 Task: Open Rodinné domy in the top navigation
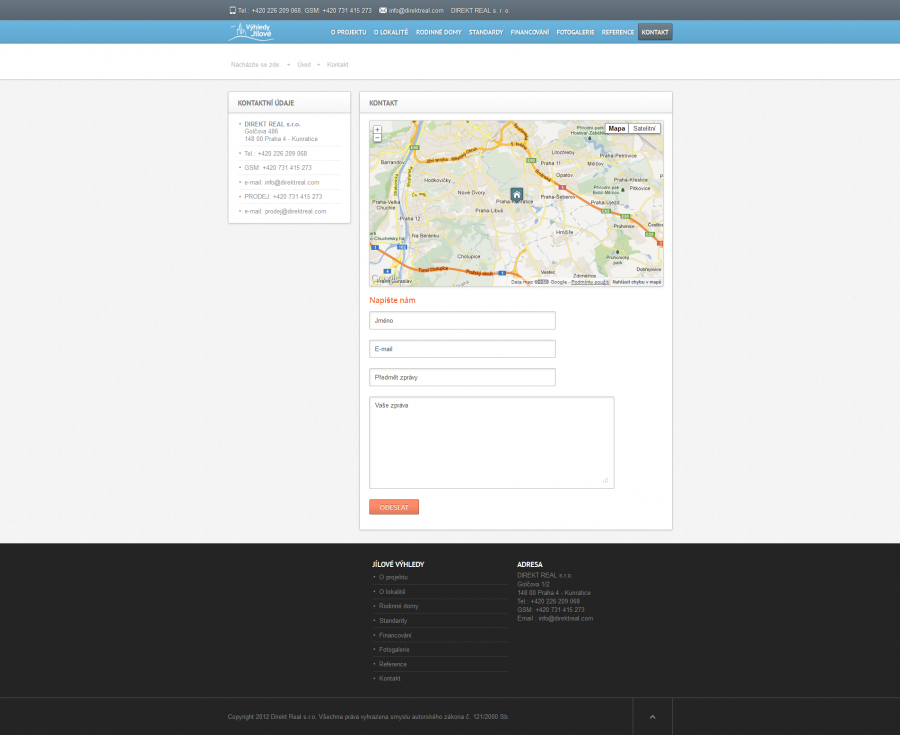[440, 32]
